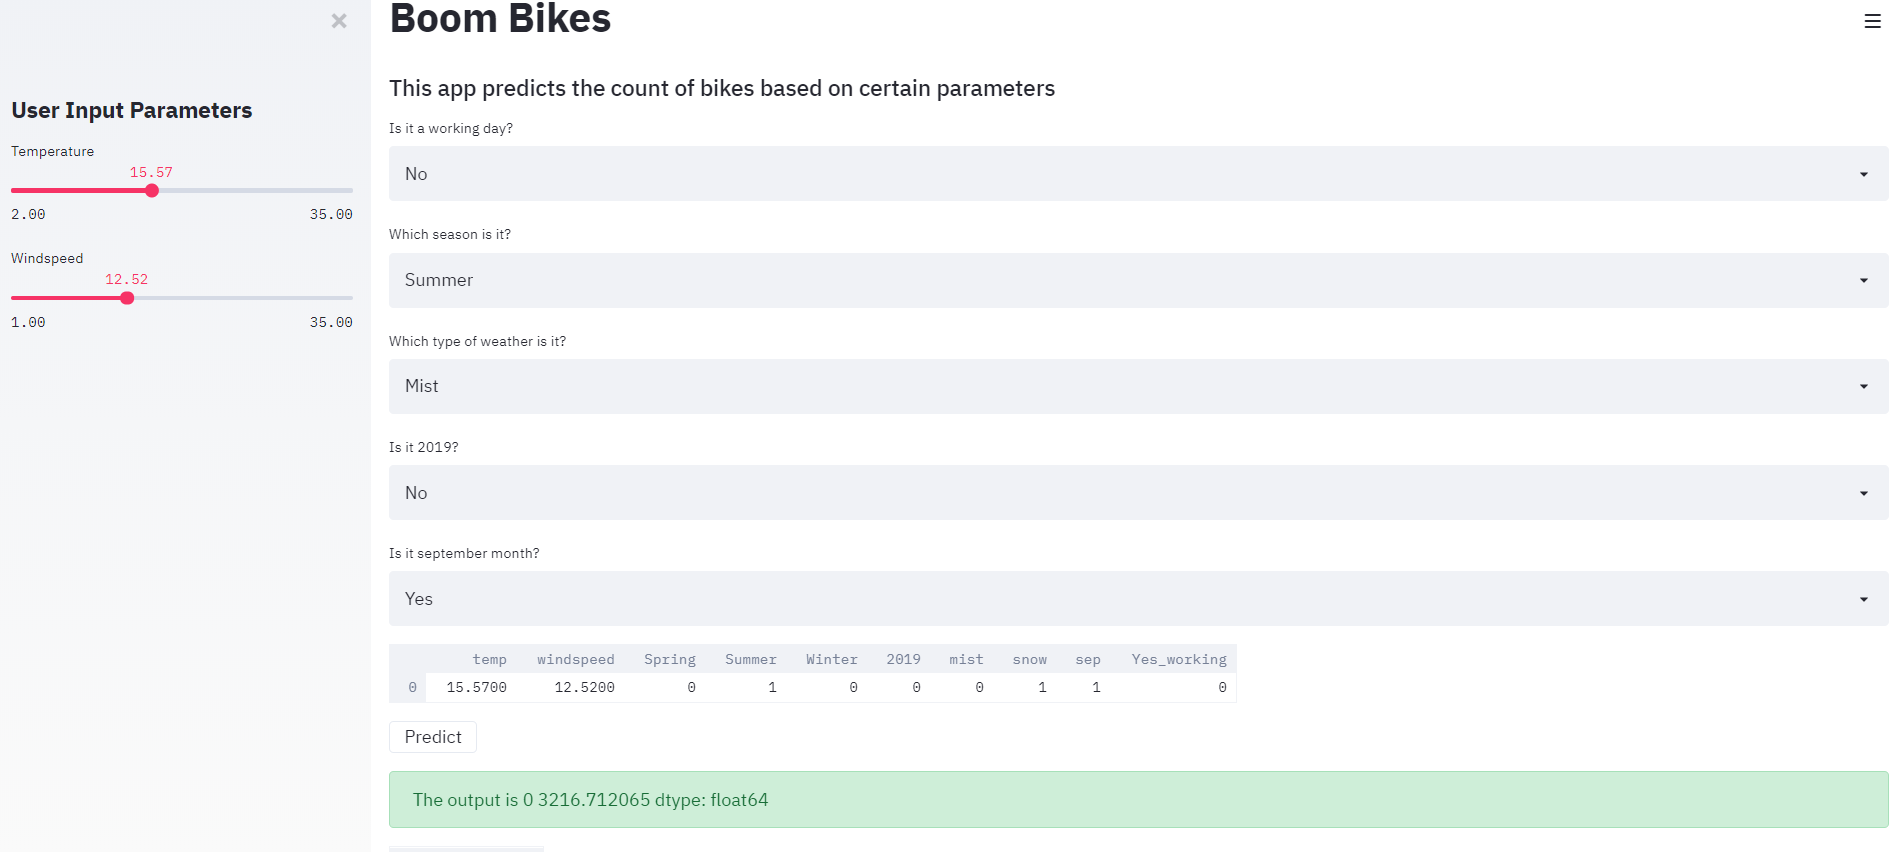Select the Yes_working column header
The image size is (1896, 852).
pos(1178,659)
